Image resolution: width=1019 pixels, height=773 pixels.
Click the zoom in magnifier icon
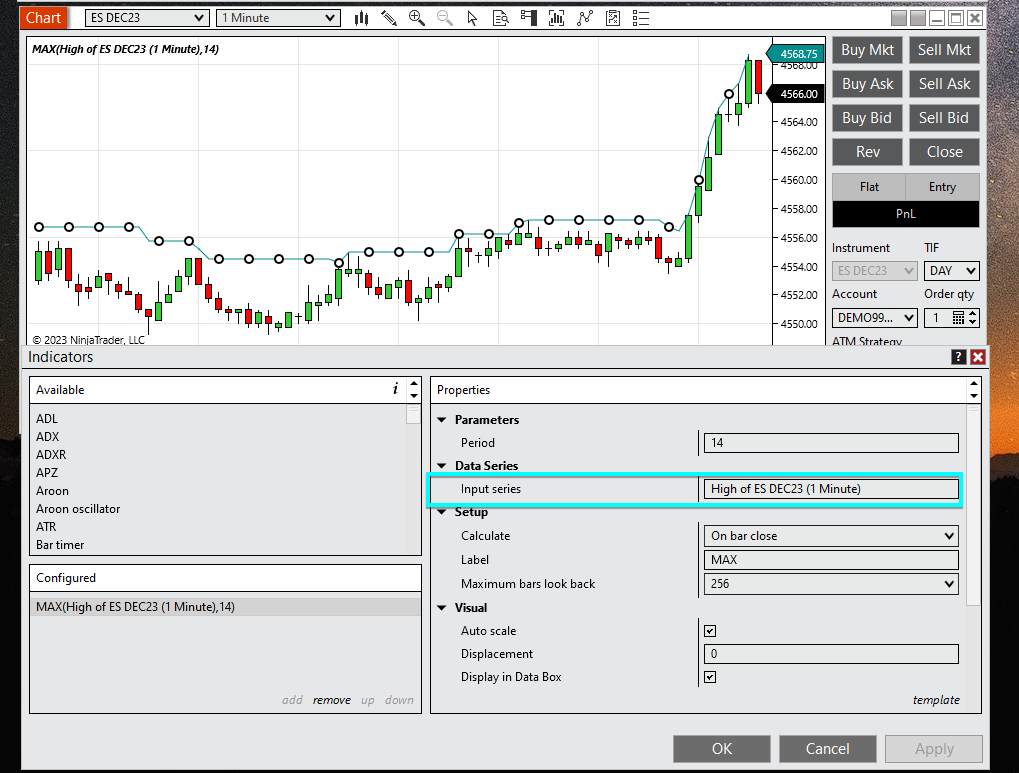[417, 18]
